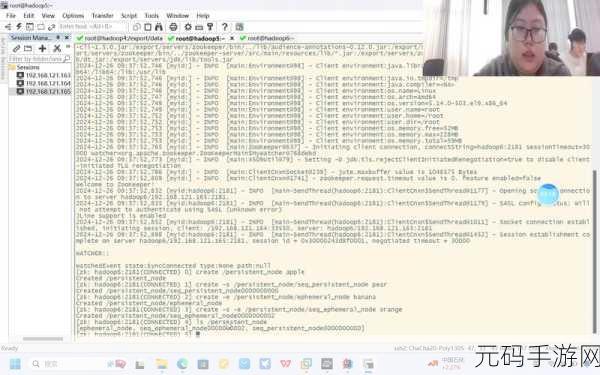Close the Session Manager panel
This screenshot has width=600, height=375.
tap(67, 38)
